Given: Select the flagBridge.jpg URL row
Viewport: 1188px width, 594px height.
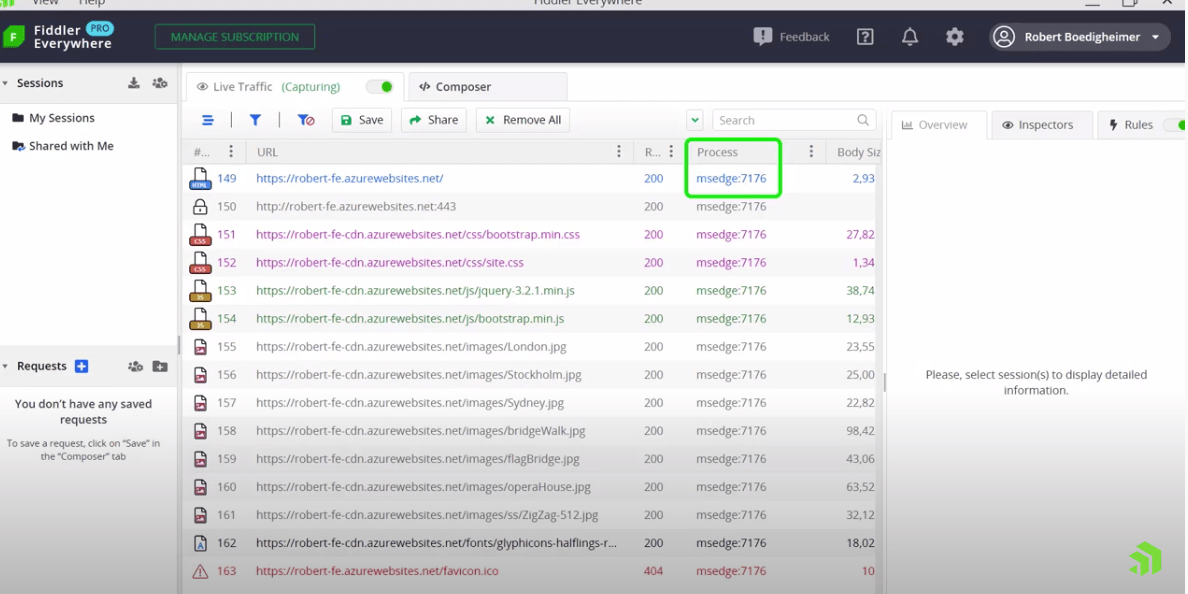Looking at the screenshot, I should click(417, 459).
